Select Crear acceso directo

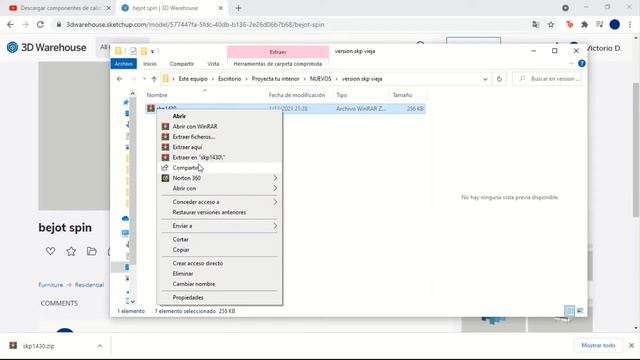pyautogui.click(x=198, y=263)
